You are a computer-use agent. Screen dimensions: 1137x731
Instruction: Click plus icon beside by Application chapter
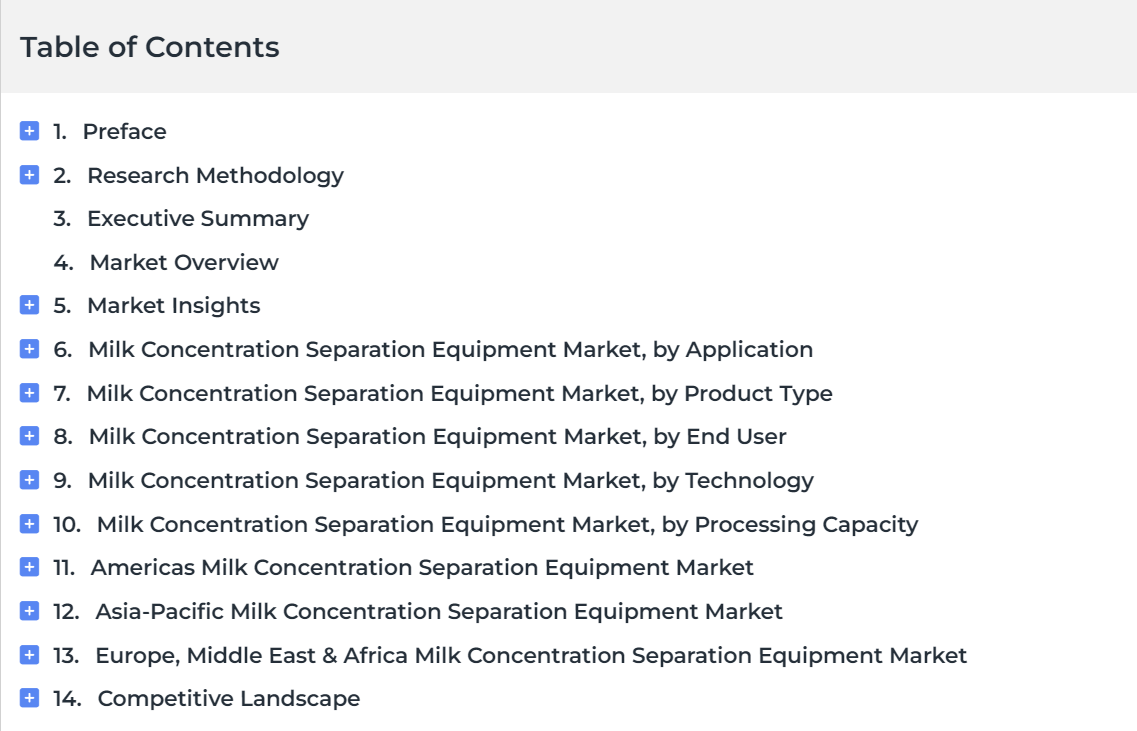point(29,349)
